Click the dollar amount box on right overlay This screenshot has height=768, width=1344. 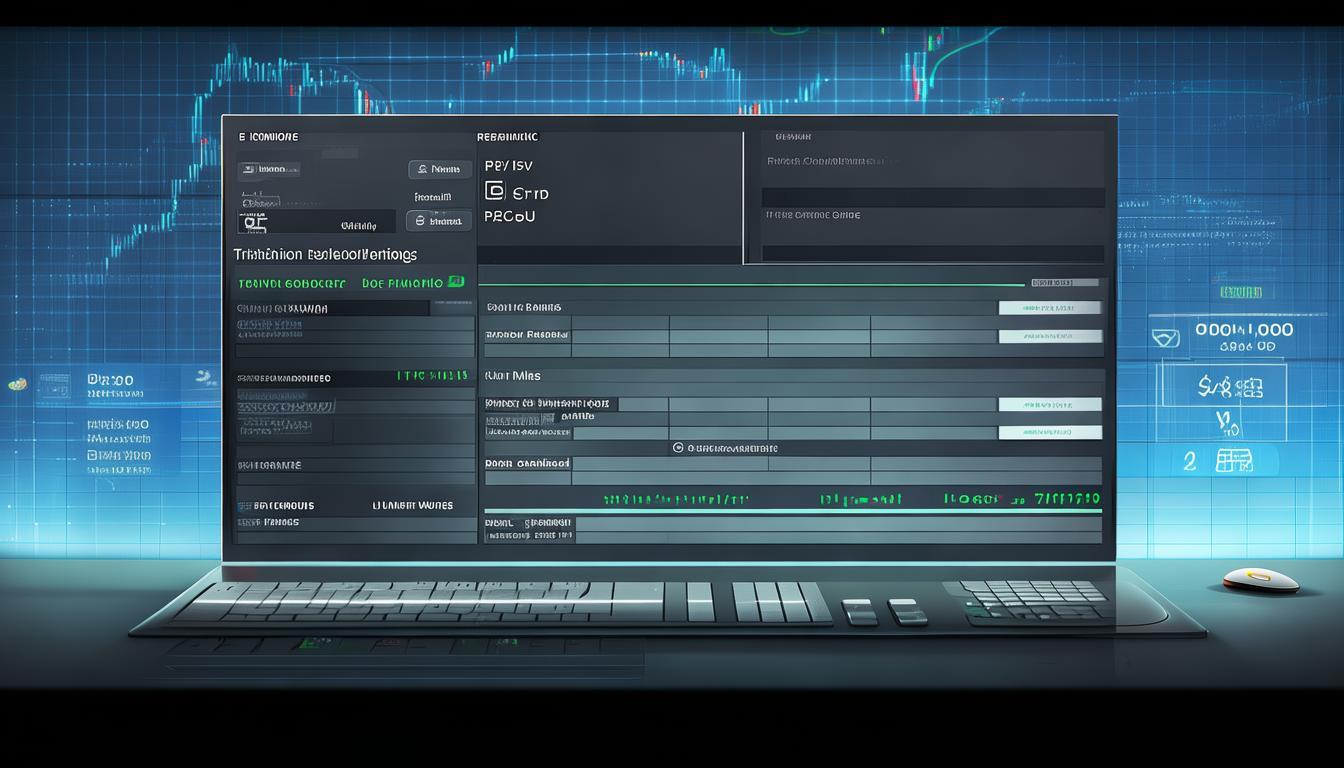pos(1222,384)
